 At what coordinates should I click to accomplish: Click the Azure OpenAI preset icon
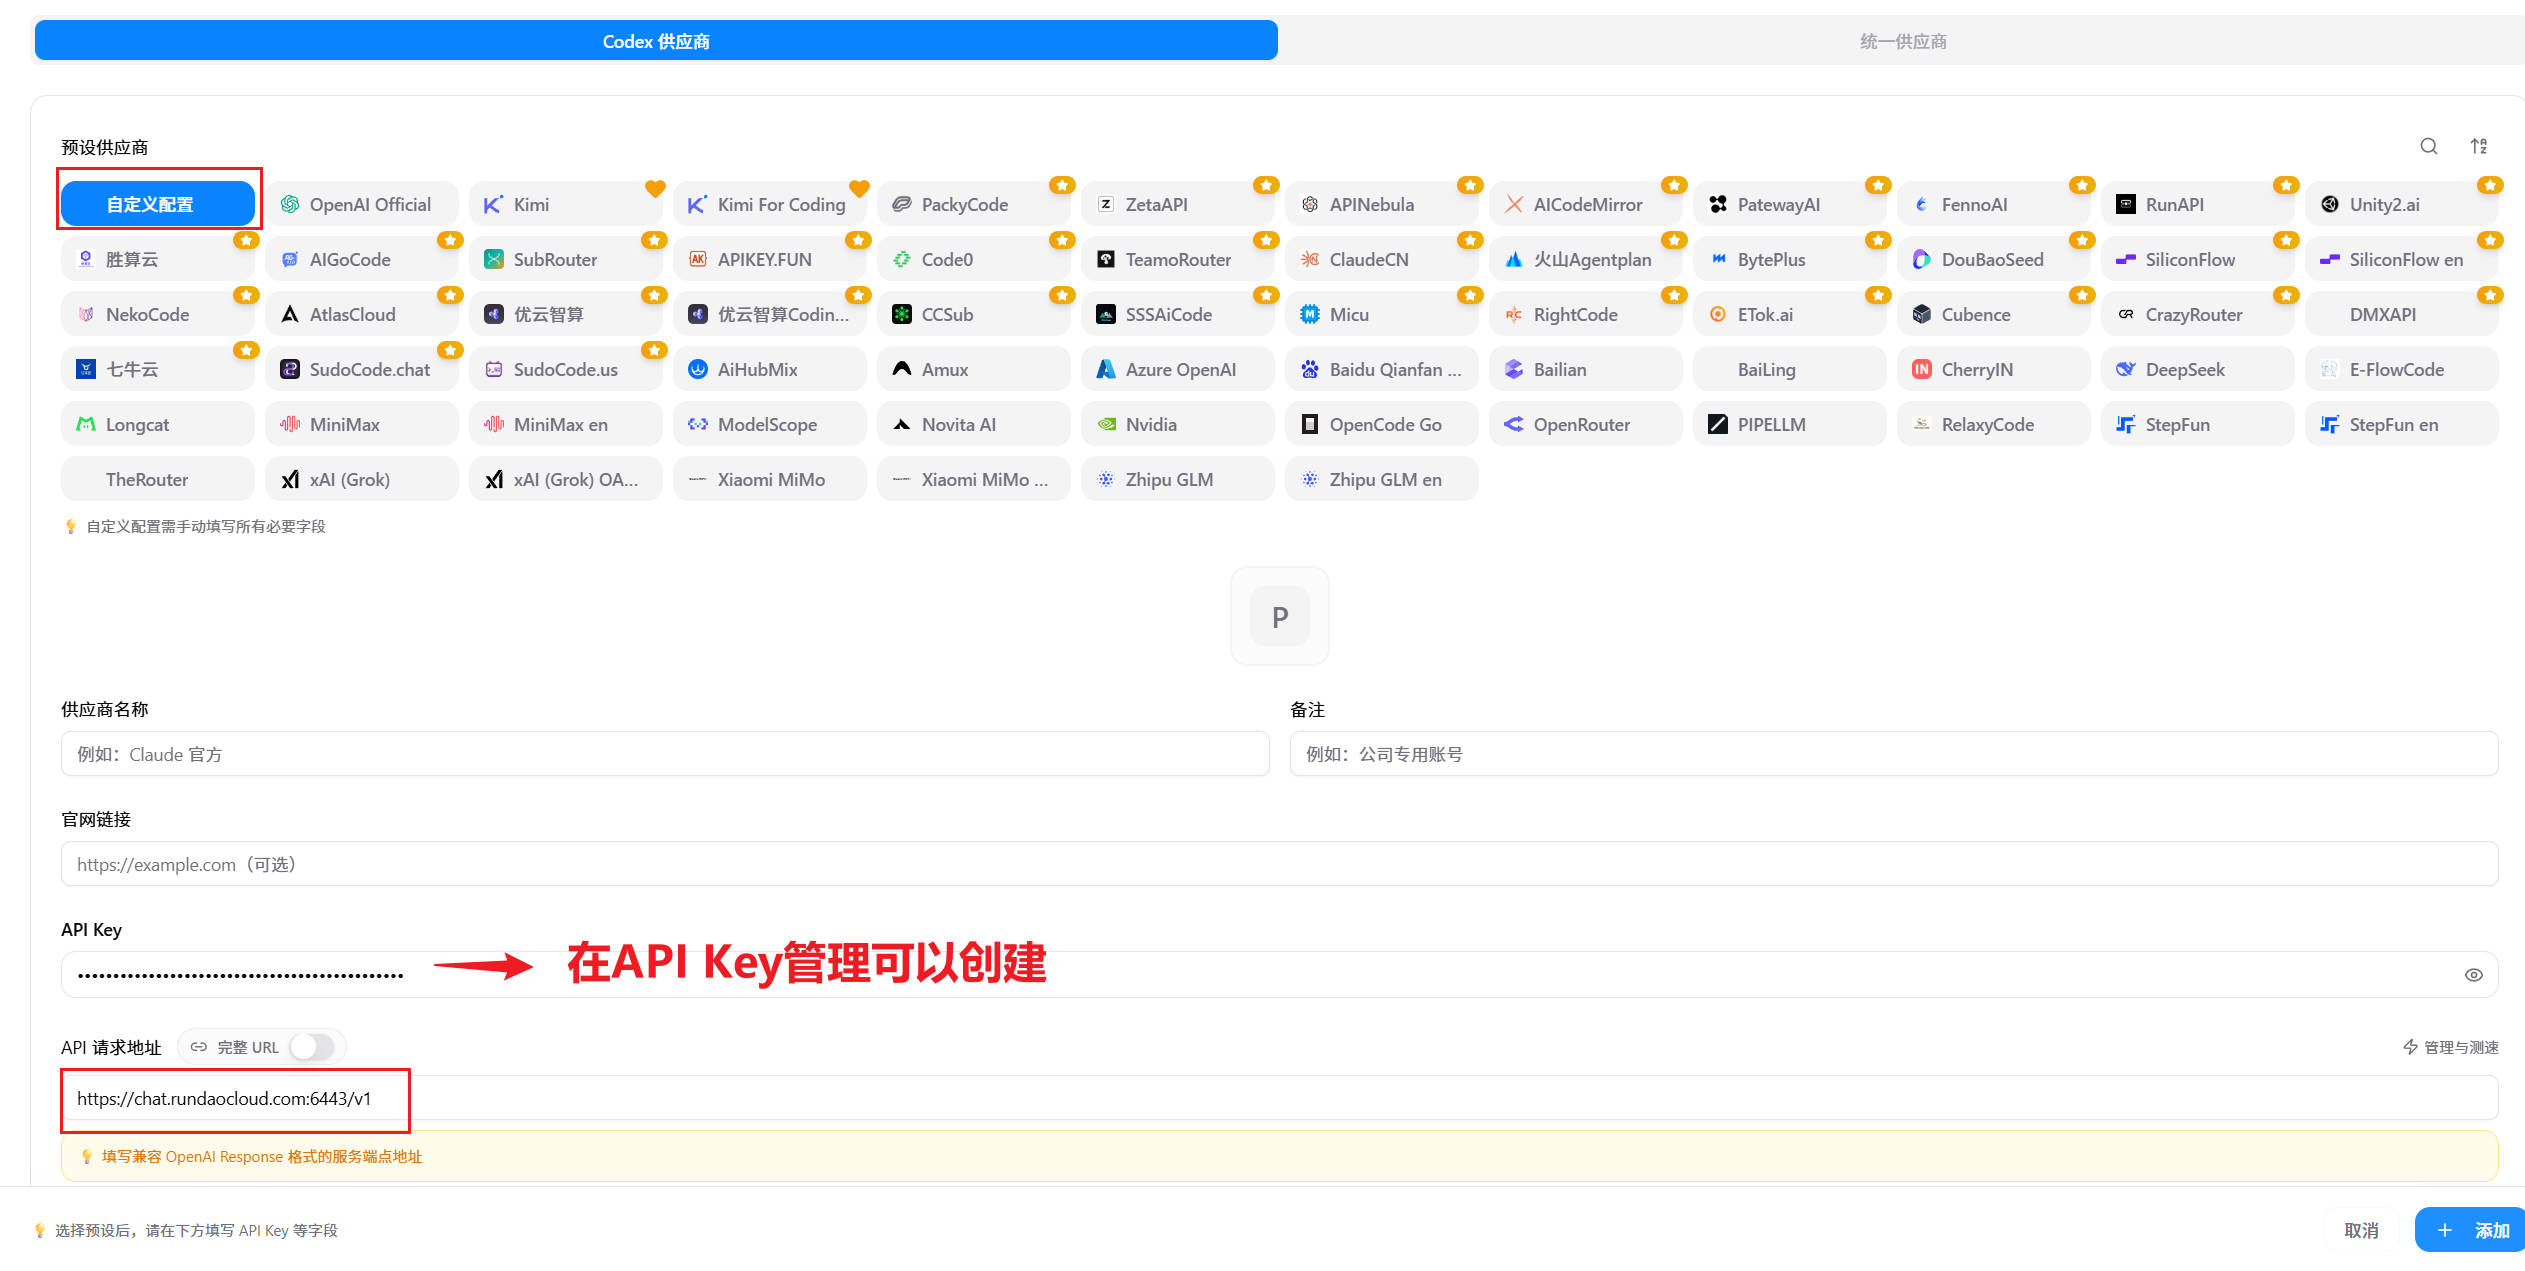(x=1106, y=369)
